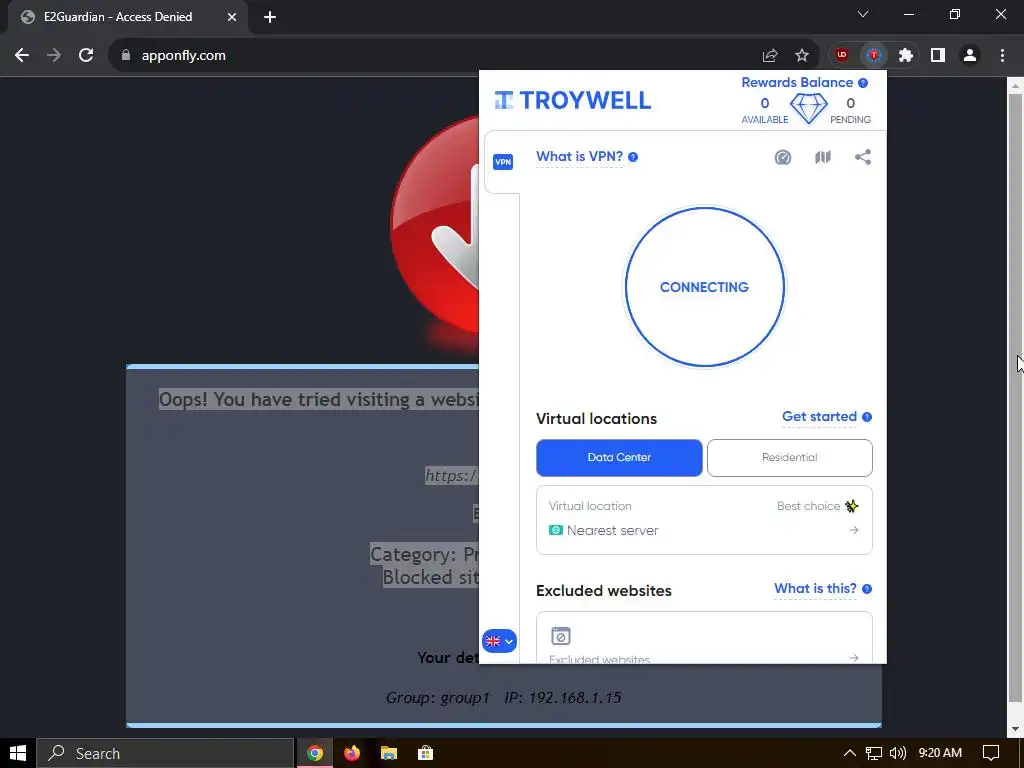This screenshot has height=768, width=1024.
Task: Open the What is VPN? link
Action: coord(579,157)
